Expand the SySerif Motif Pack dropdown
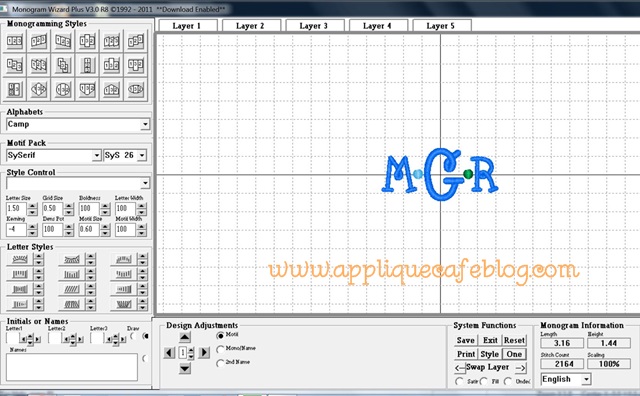The height and width of the screenshot is (396, 640). point(54,156)
